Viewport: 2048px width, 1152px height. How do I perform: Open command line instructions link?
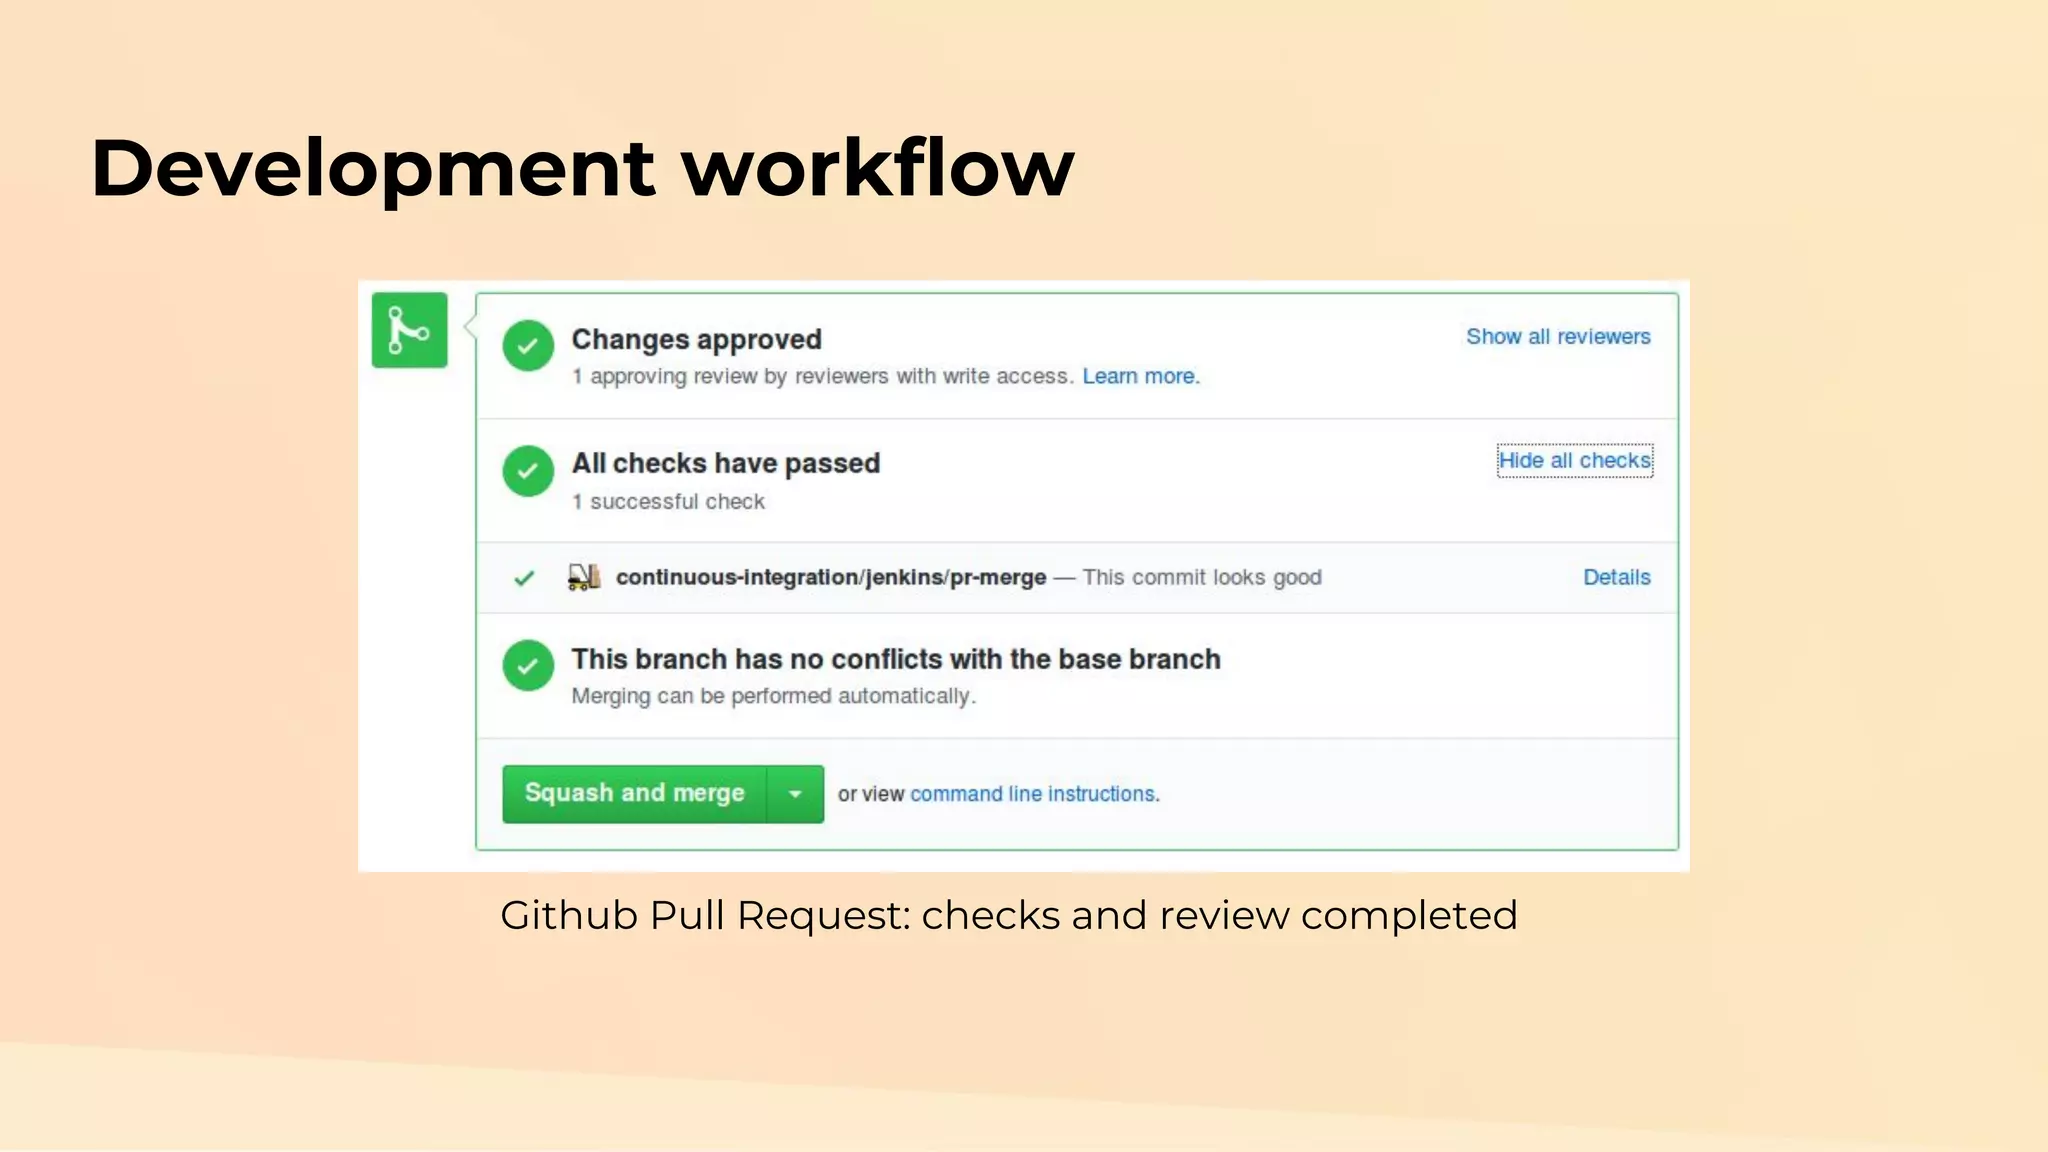click(x=1034, y=794)
